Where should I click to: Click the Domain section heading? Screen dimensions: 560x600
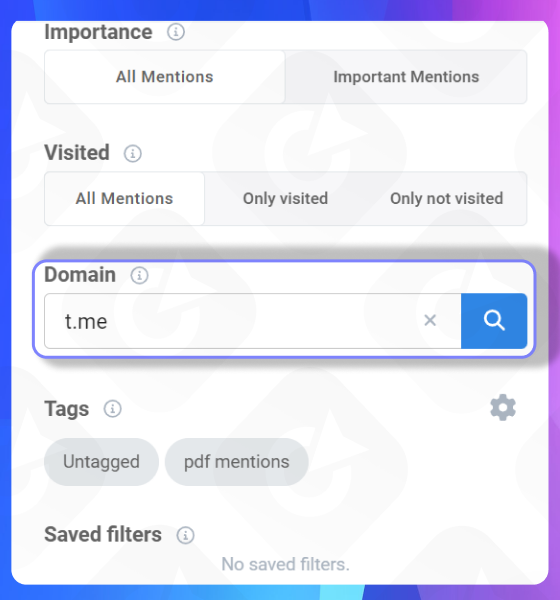coord(80,275)
